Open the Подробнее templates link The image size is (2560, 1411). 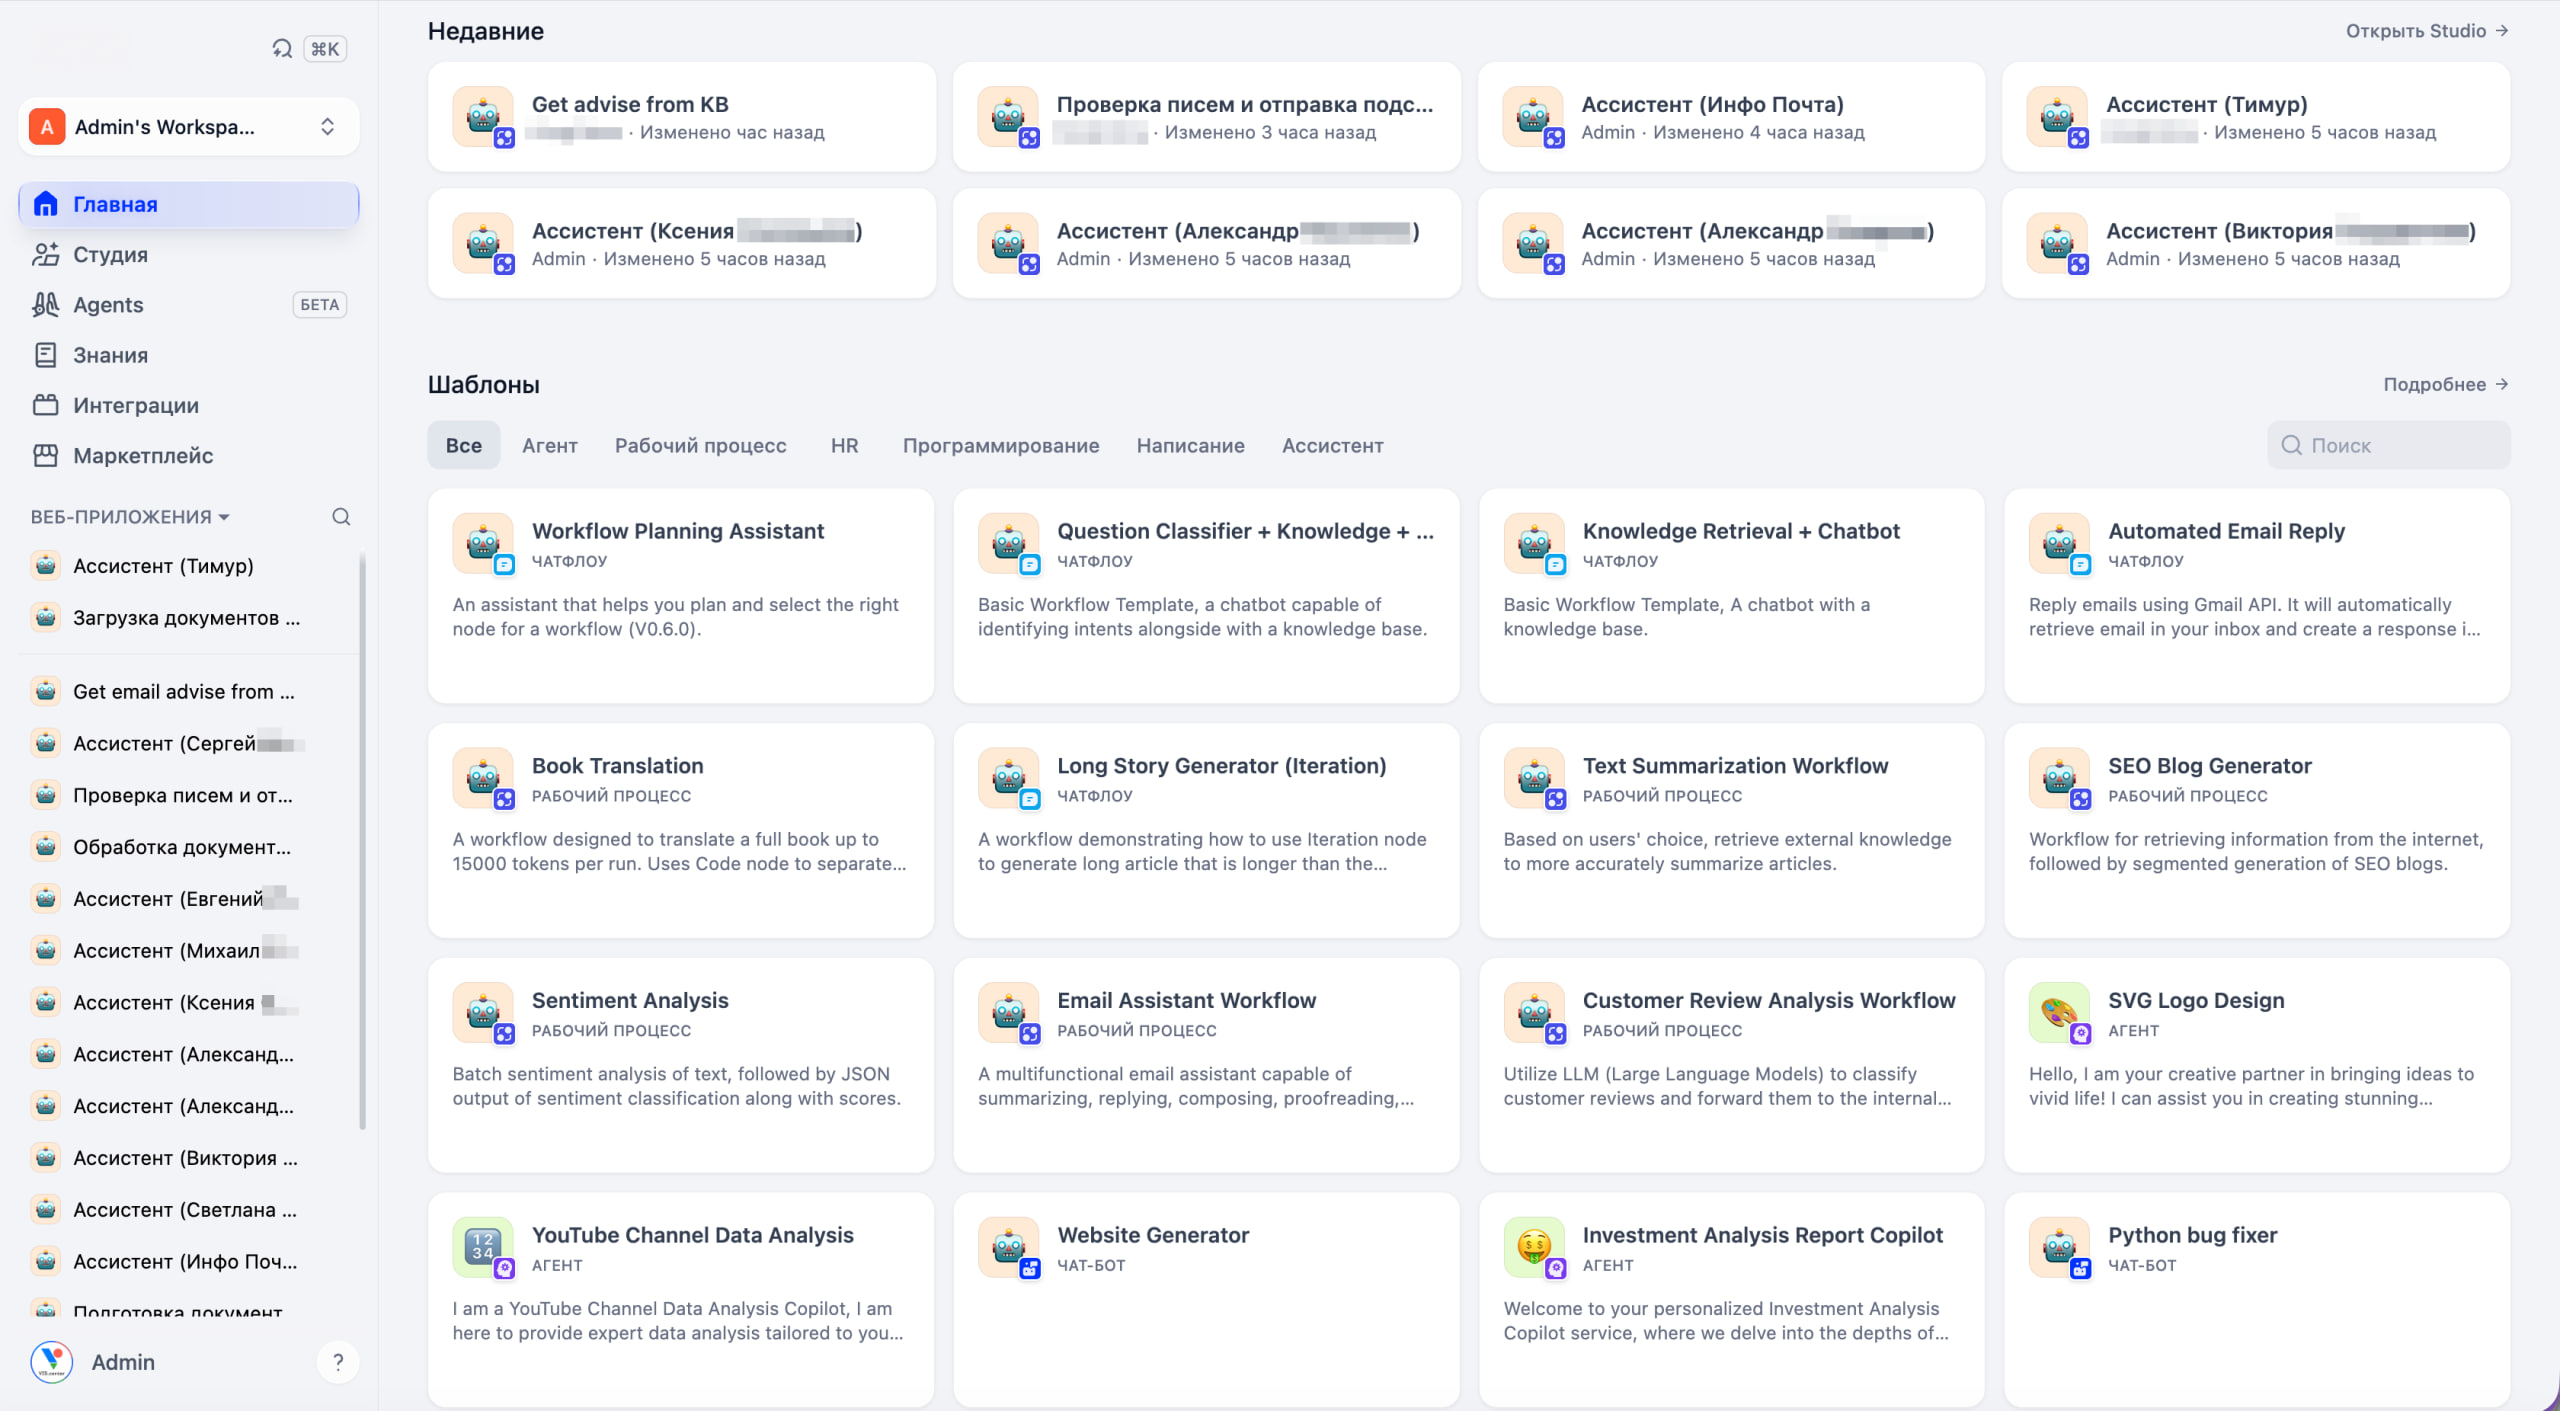[2446, 384]
